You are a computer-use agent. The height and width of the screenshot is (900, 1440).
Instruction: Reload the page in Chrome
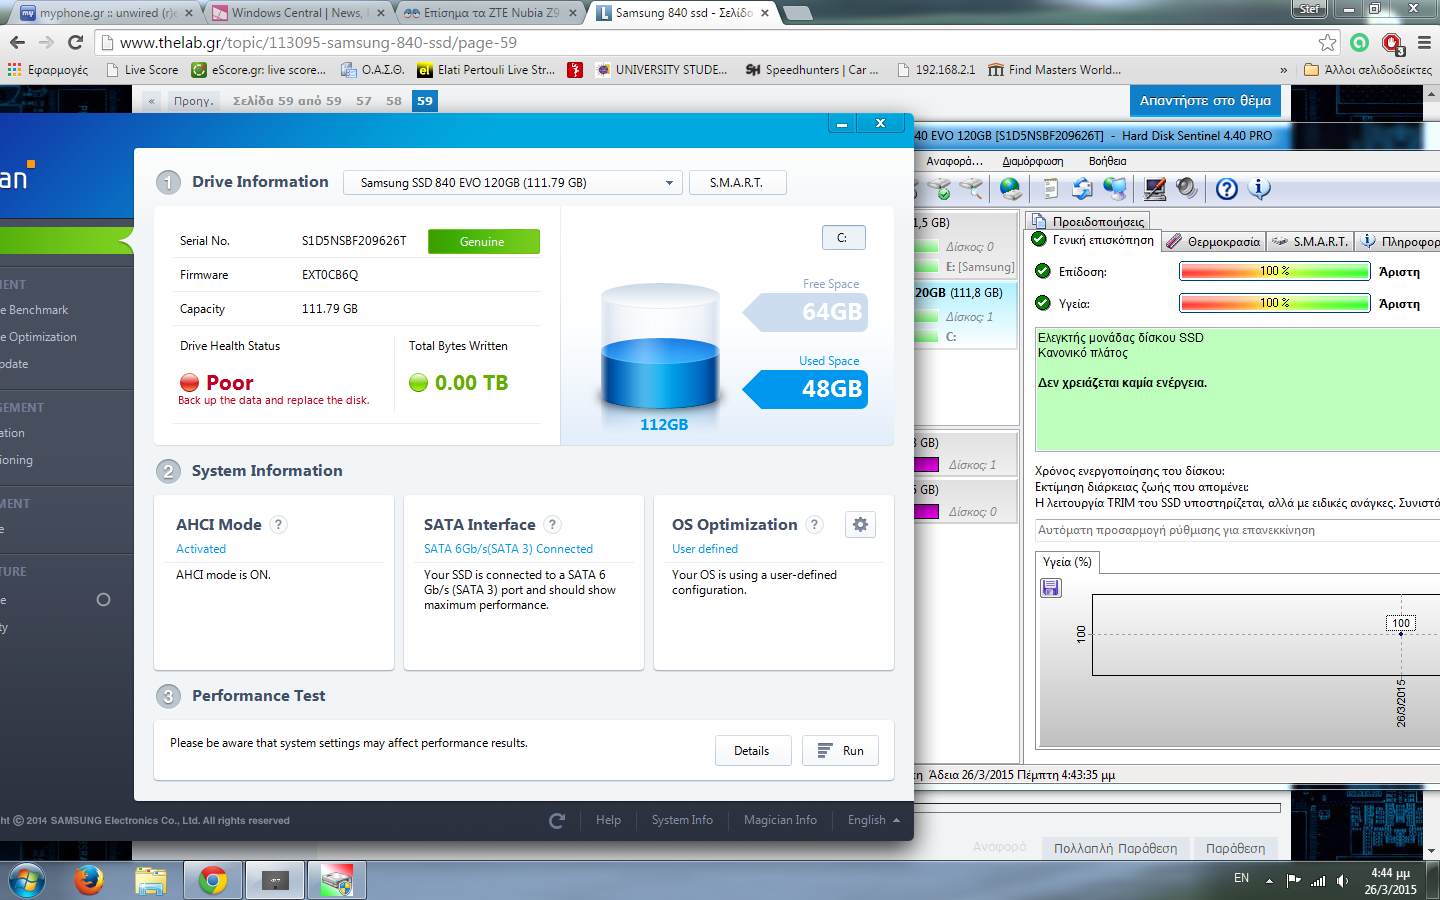click(x=75, y=42)
